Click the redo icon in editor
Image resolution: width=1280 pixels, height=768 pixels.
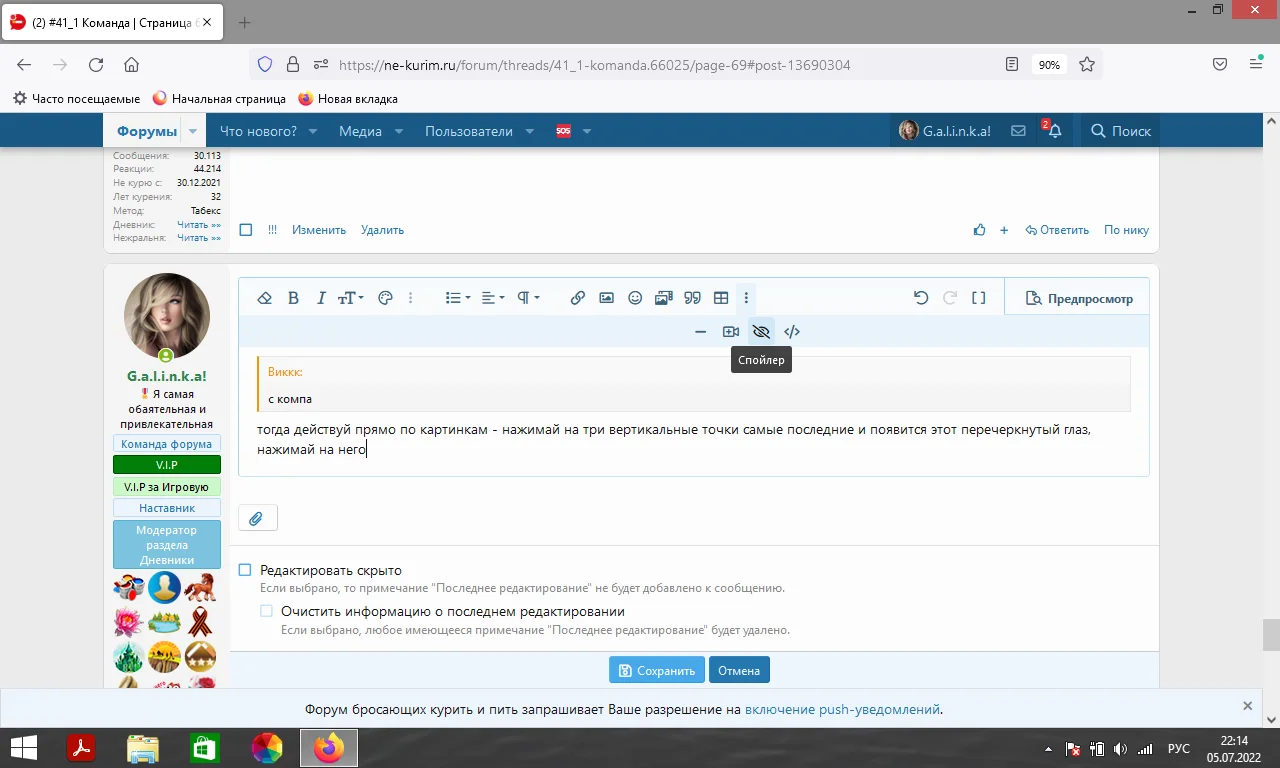tap(950, 298)
